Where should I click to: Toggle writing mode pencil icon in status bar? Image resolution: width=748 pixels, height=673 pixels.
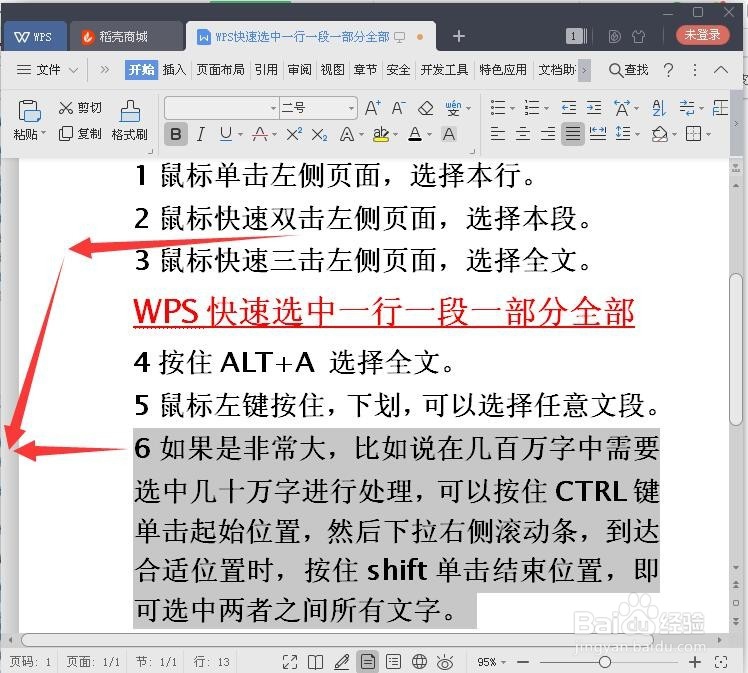pyautogui.click(x=342, y=662)
